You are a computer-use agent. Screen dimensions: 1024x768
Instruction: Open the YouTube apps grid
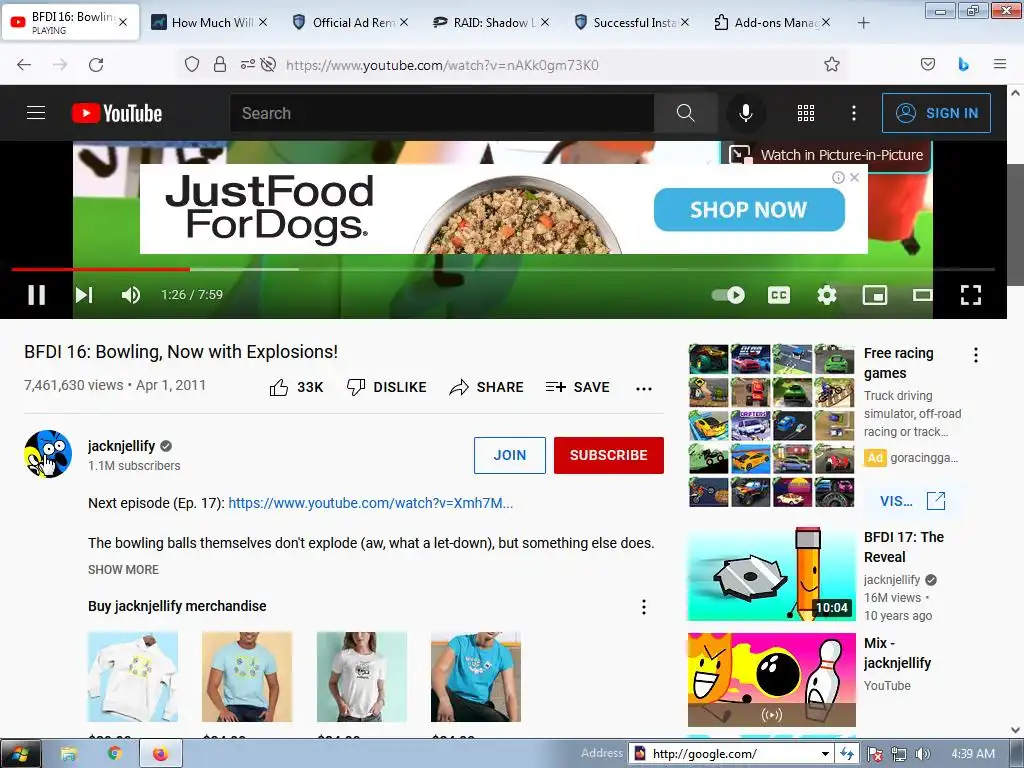coord(806,113)
